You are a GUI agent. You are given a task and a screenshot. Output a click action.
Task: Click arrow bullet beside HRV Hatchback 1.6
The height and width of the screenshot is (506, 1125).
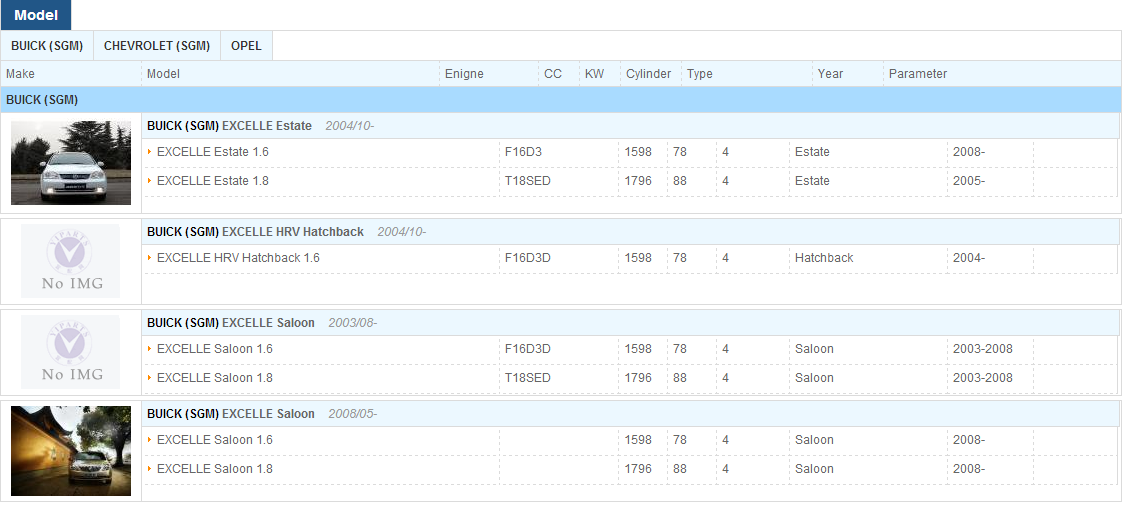point(150,258)
